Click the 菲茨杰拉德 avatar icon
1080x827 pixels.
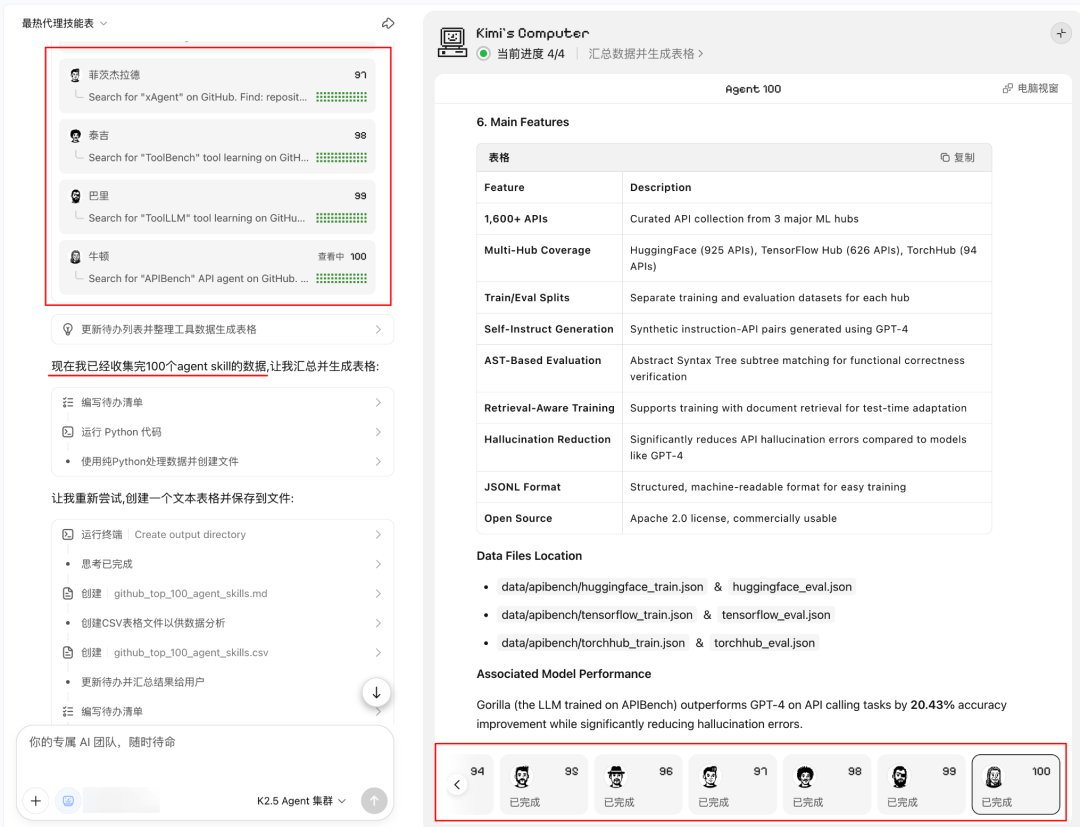tap(75, 75)
